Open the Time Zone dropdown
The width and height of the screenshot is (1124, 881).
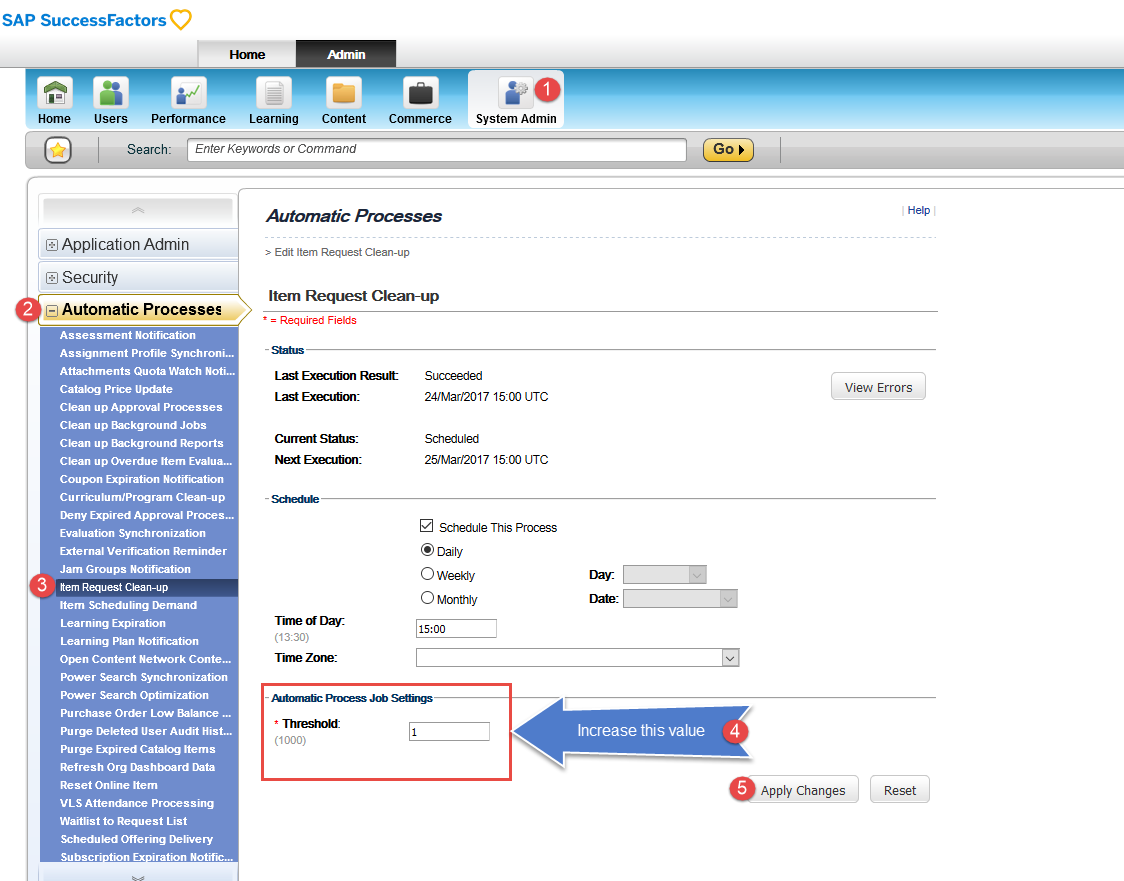(577, 657)
